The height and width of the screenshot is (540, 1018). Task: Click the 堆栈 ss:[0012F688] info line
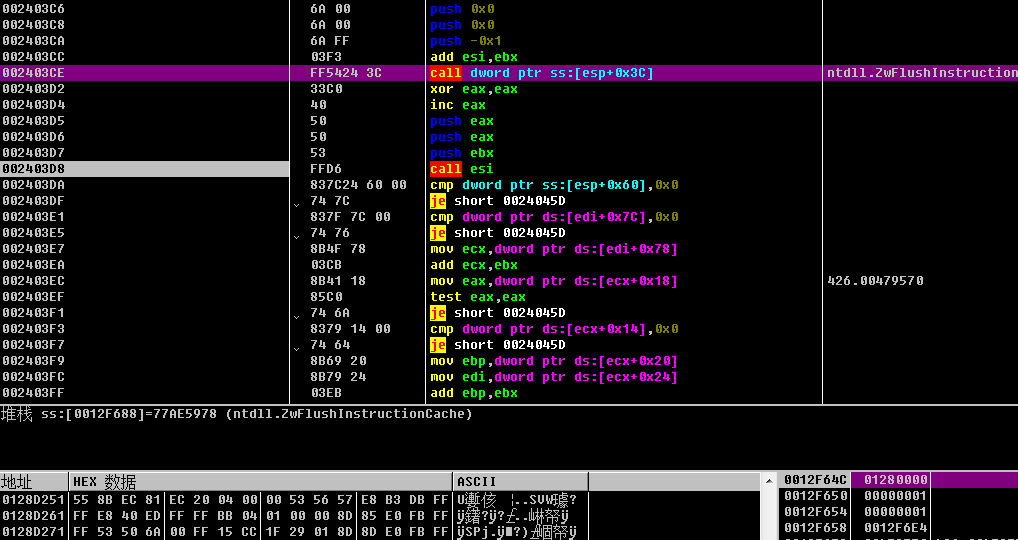tap(237, 414)
